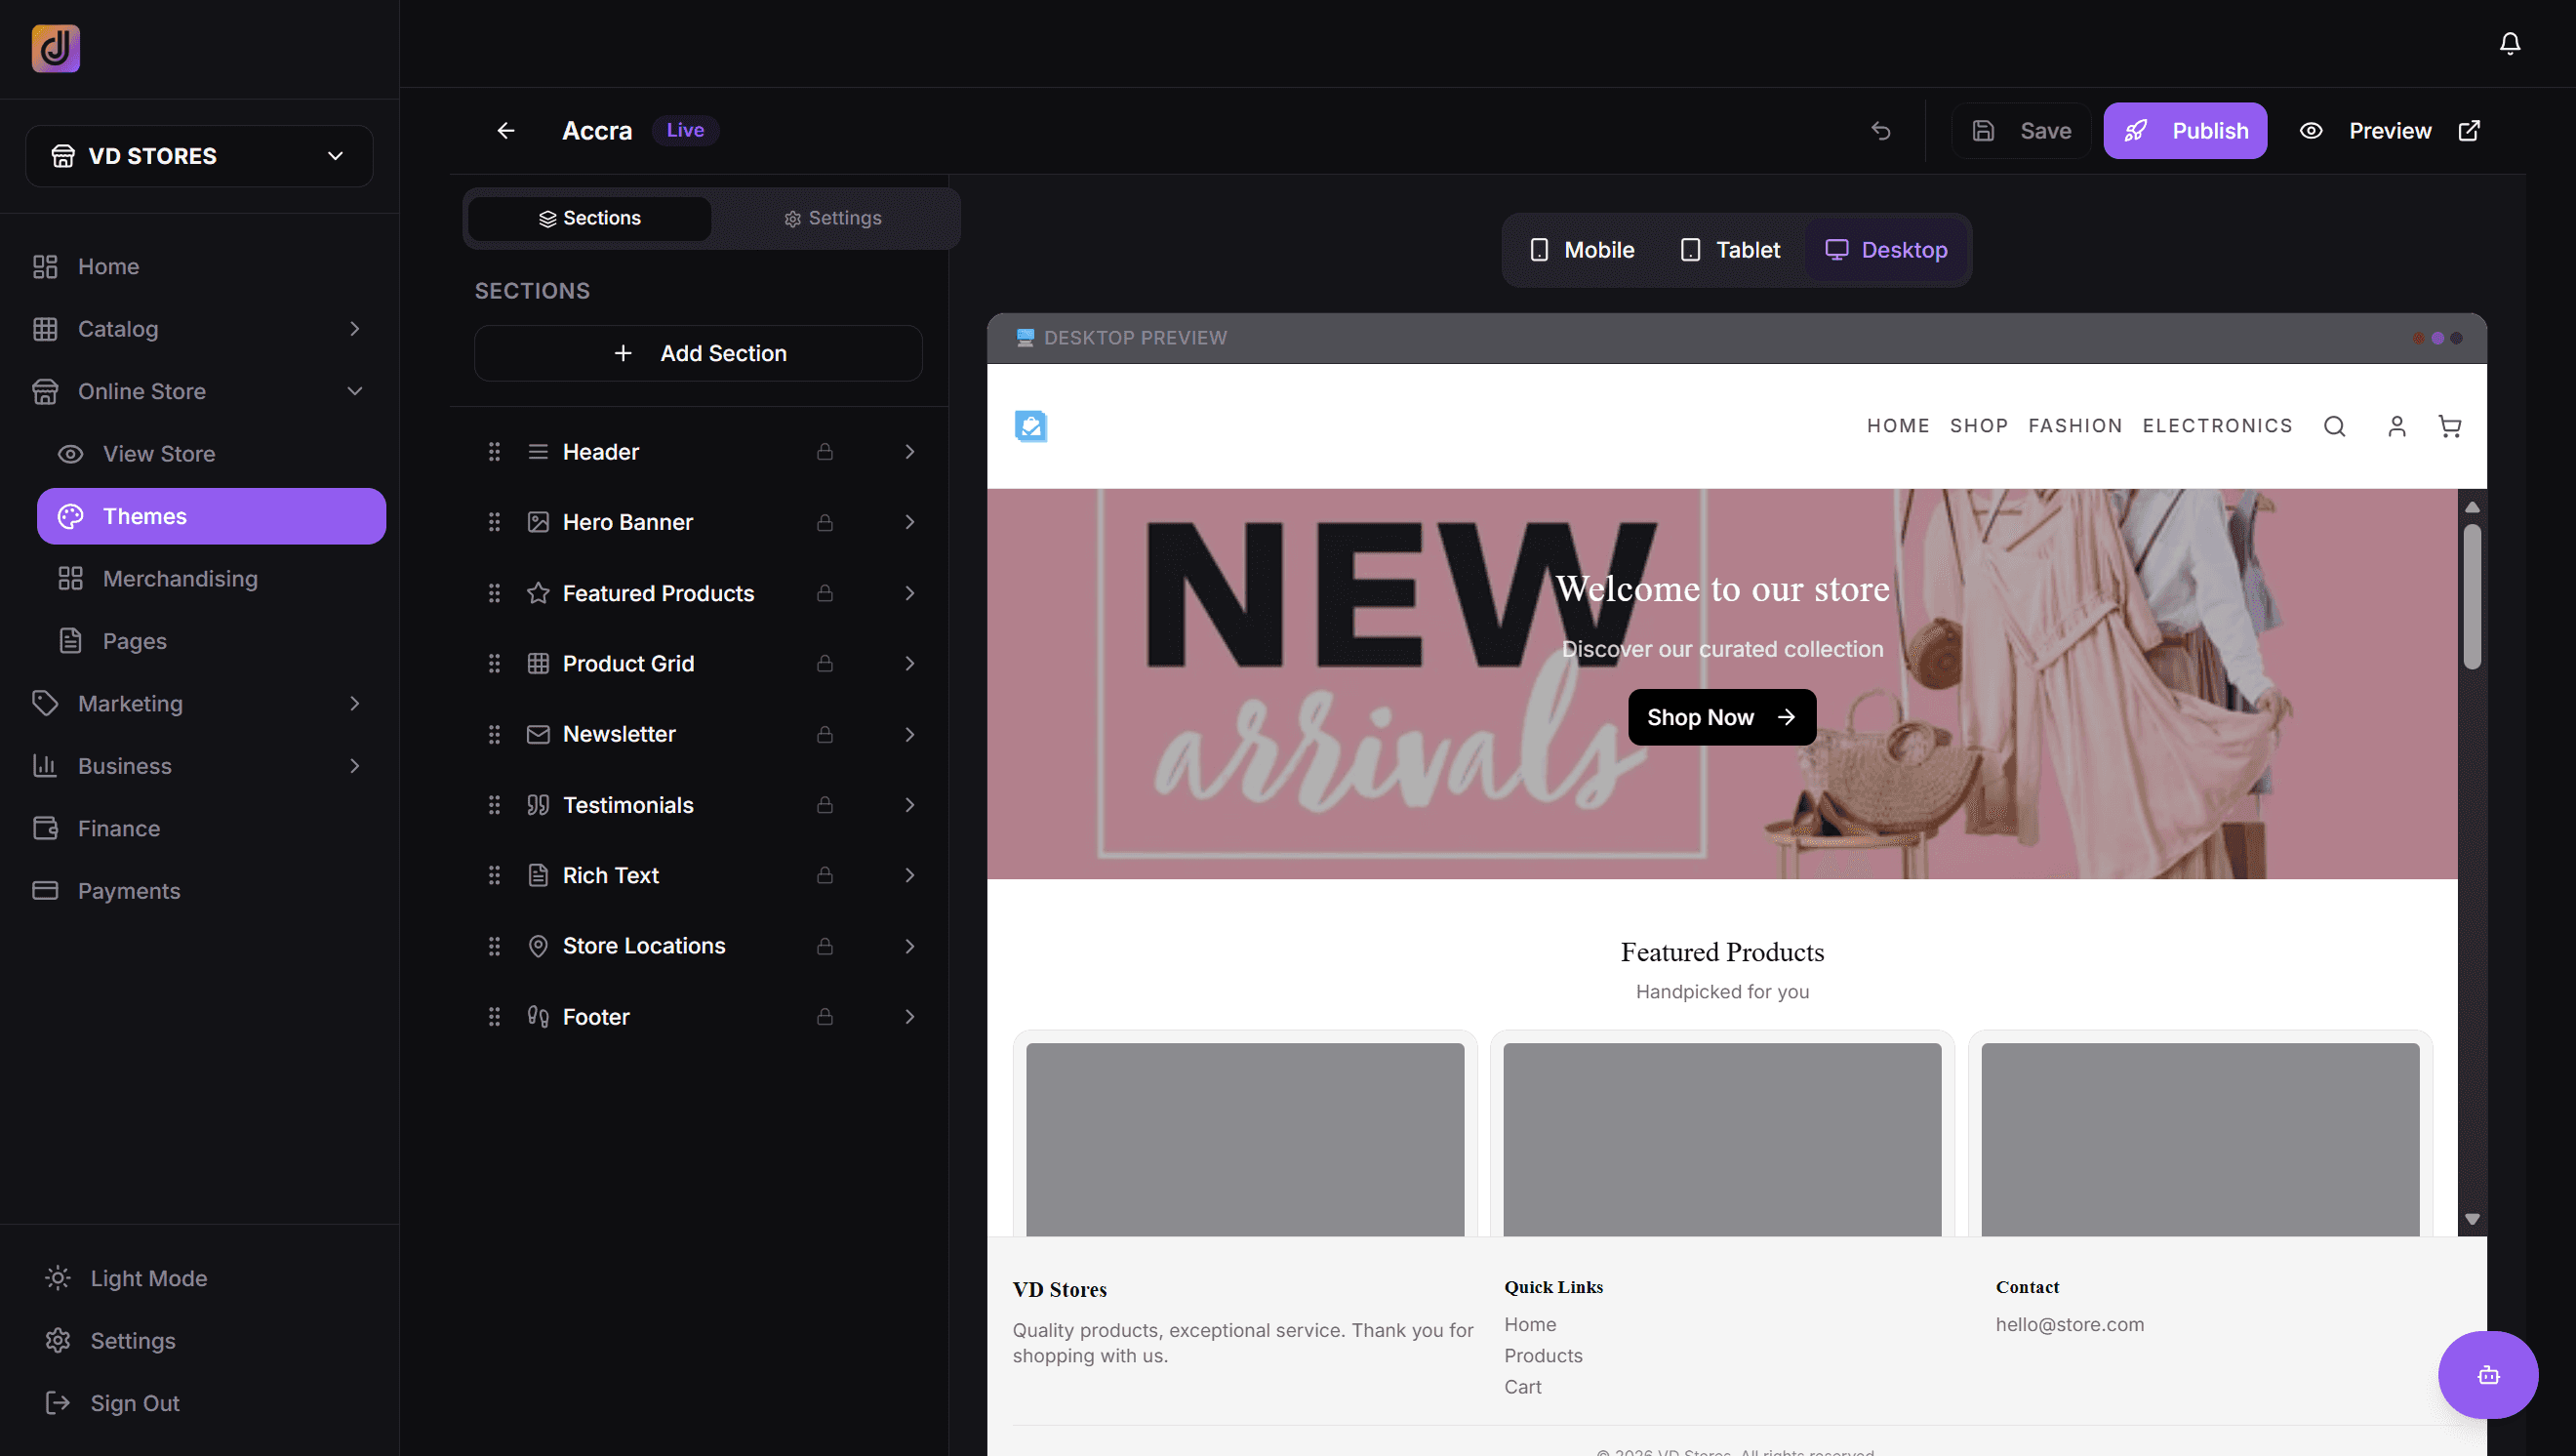Switch to the Settings tab
Viewport: 2576px width, 1456px height.
833,218
